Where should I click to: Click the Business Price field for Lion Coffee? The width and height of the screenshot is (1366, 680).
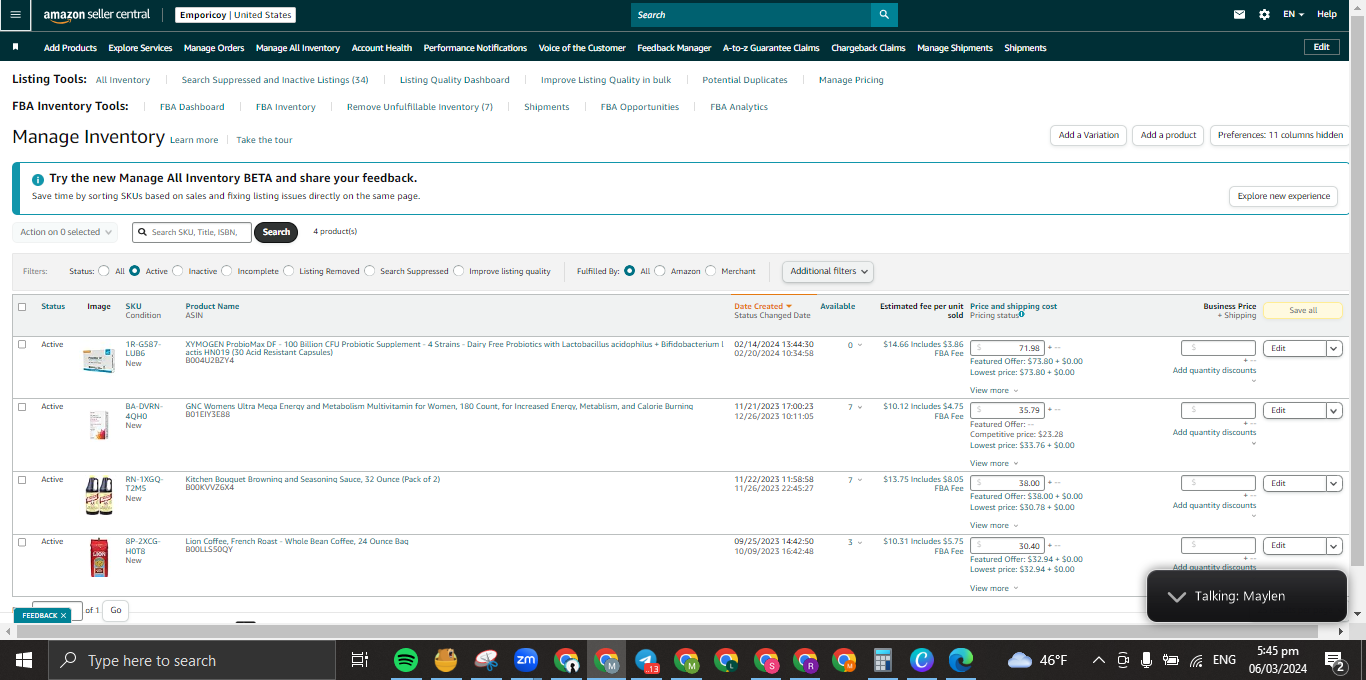[x=1218, y=546]
